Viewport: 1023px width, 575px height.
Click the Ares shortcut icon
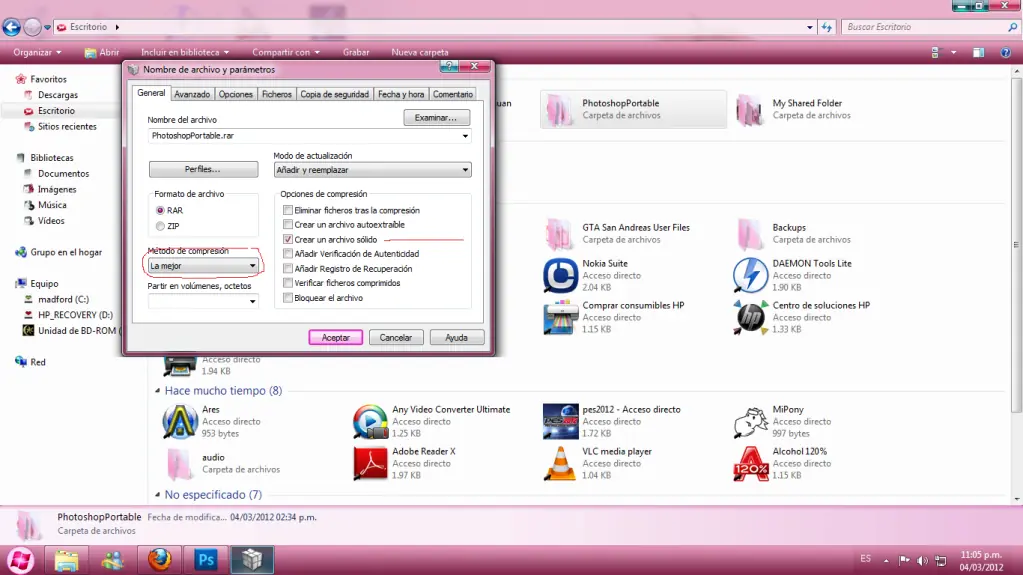click(x=180, y=422)
